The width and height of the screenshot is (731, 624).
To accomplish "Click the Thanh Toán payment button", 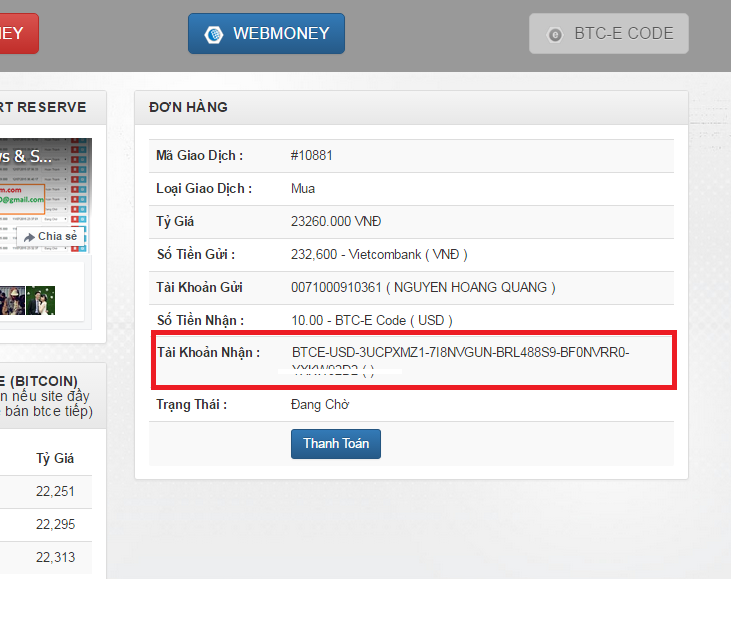I will [x=336, y=444].
